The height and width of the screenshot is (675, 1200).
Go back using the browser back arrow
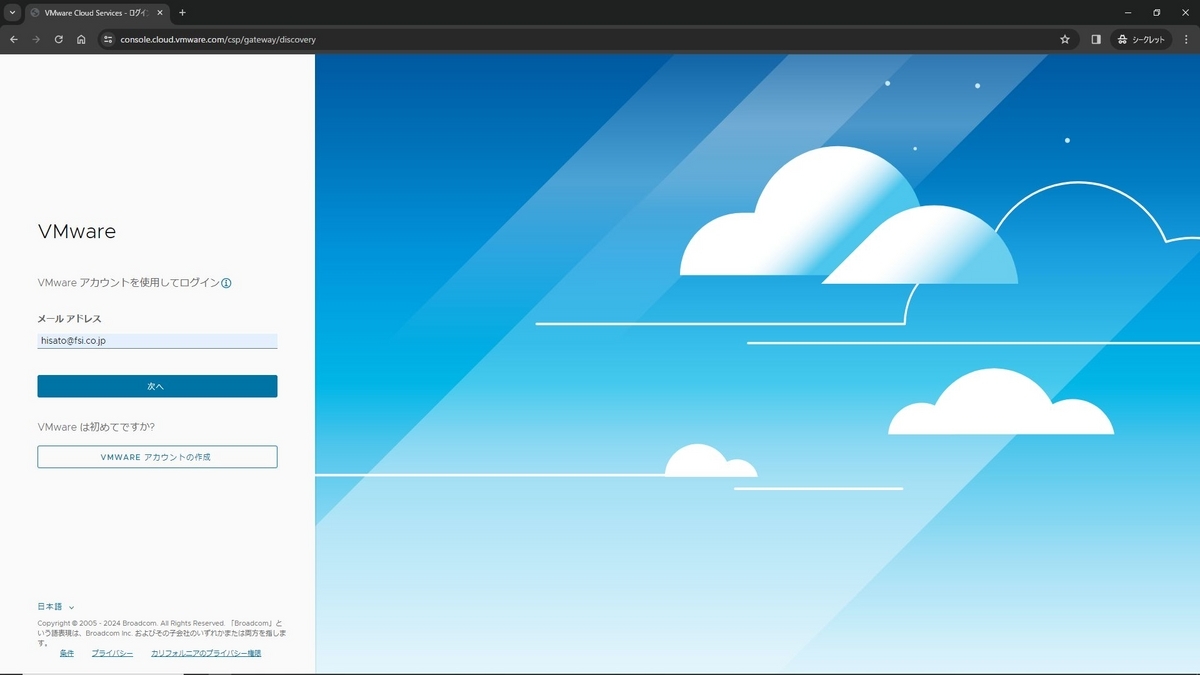[14, 40]
